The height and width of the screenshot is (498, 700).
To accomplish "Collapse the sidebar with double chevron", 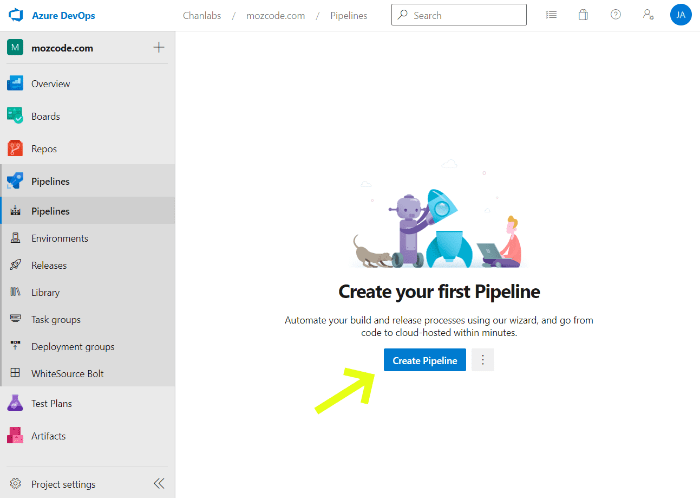I will tap(158, 484).
